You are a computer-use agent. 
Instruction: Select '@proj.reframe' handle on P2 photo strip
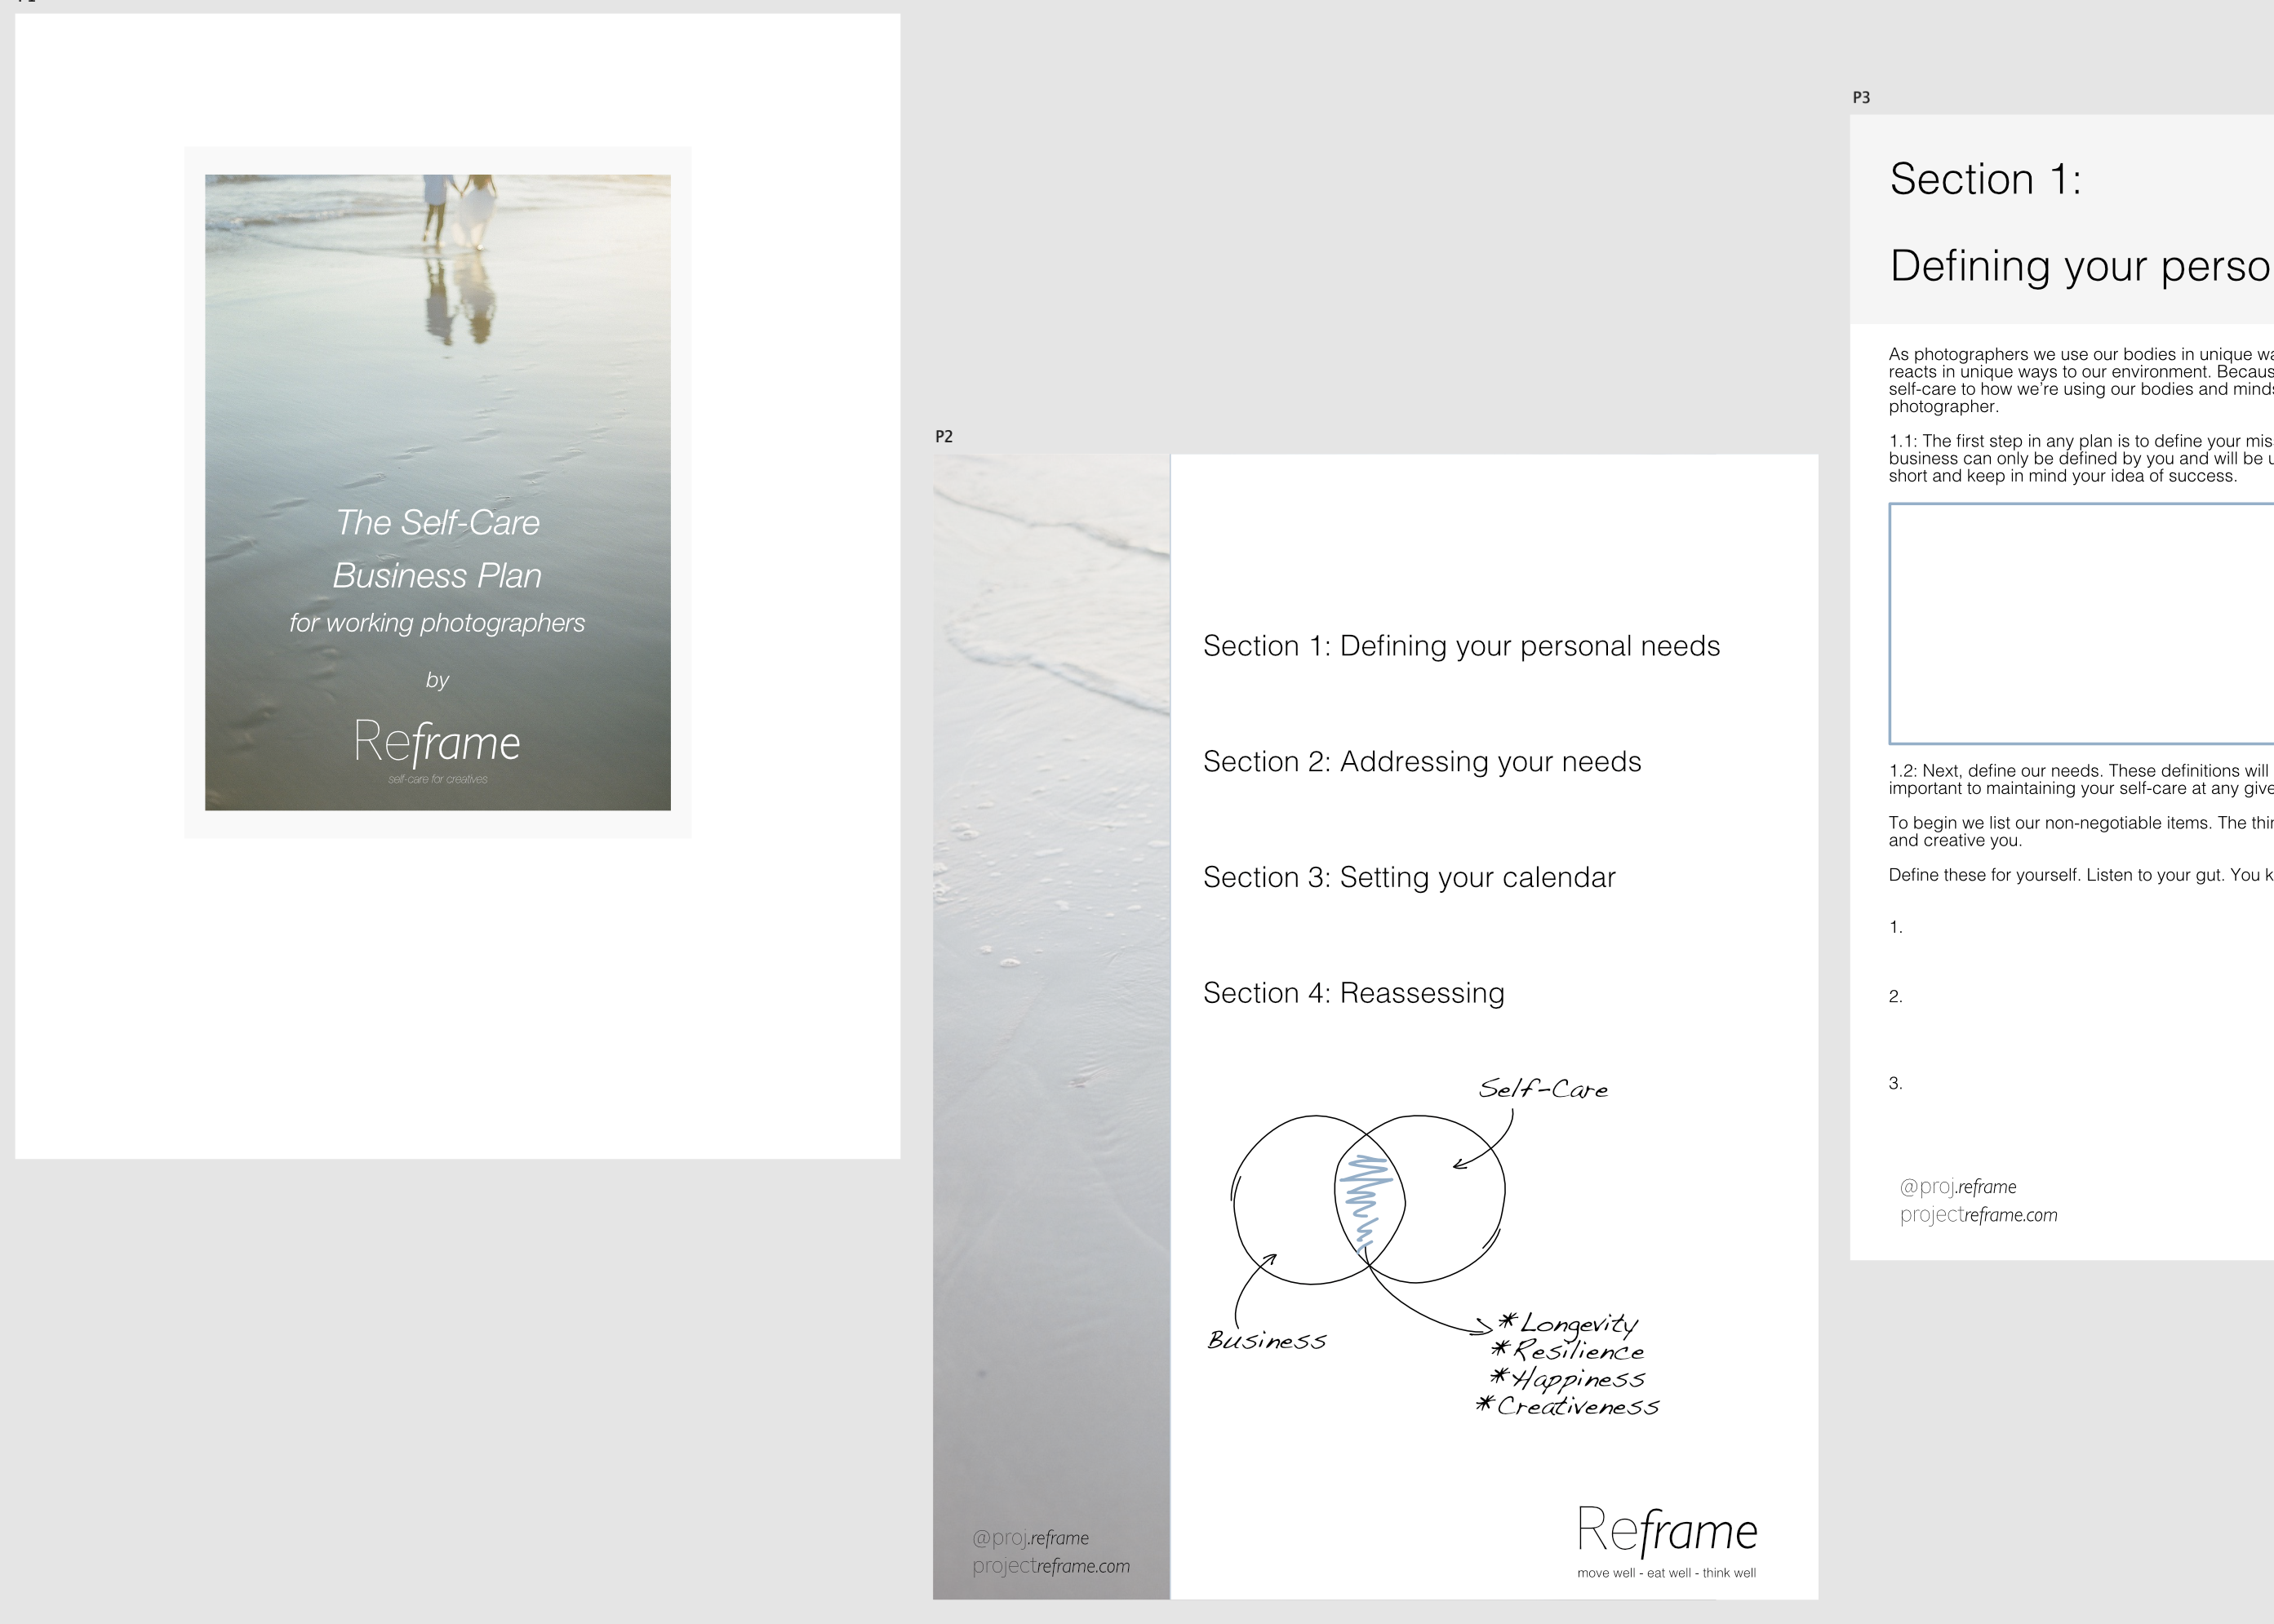point(1030,1538)
